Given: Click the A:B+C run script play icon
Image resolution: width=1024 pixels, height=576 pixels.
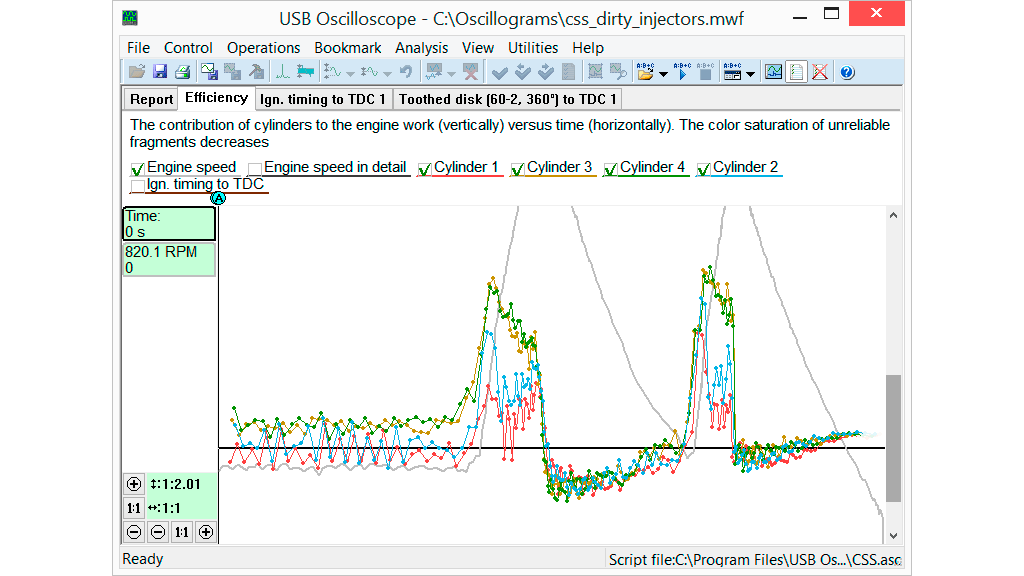Looking at the screenshot, I should 683,72.
